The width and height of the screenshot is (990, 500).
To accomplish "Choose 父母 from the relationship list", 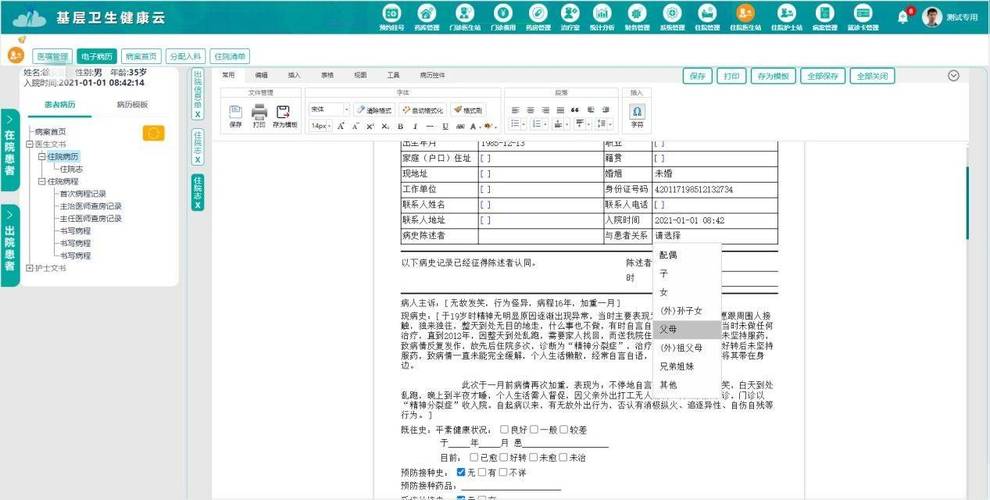I will (687, 330).
